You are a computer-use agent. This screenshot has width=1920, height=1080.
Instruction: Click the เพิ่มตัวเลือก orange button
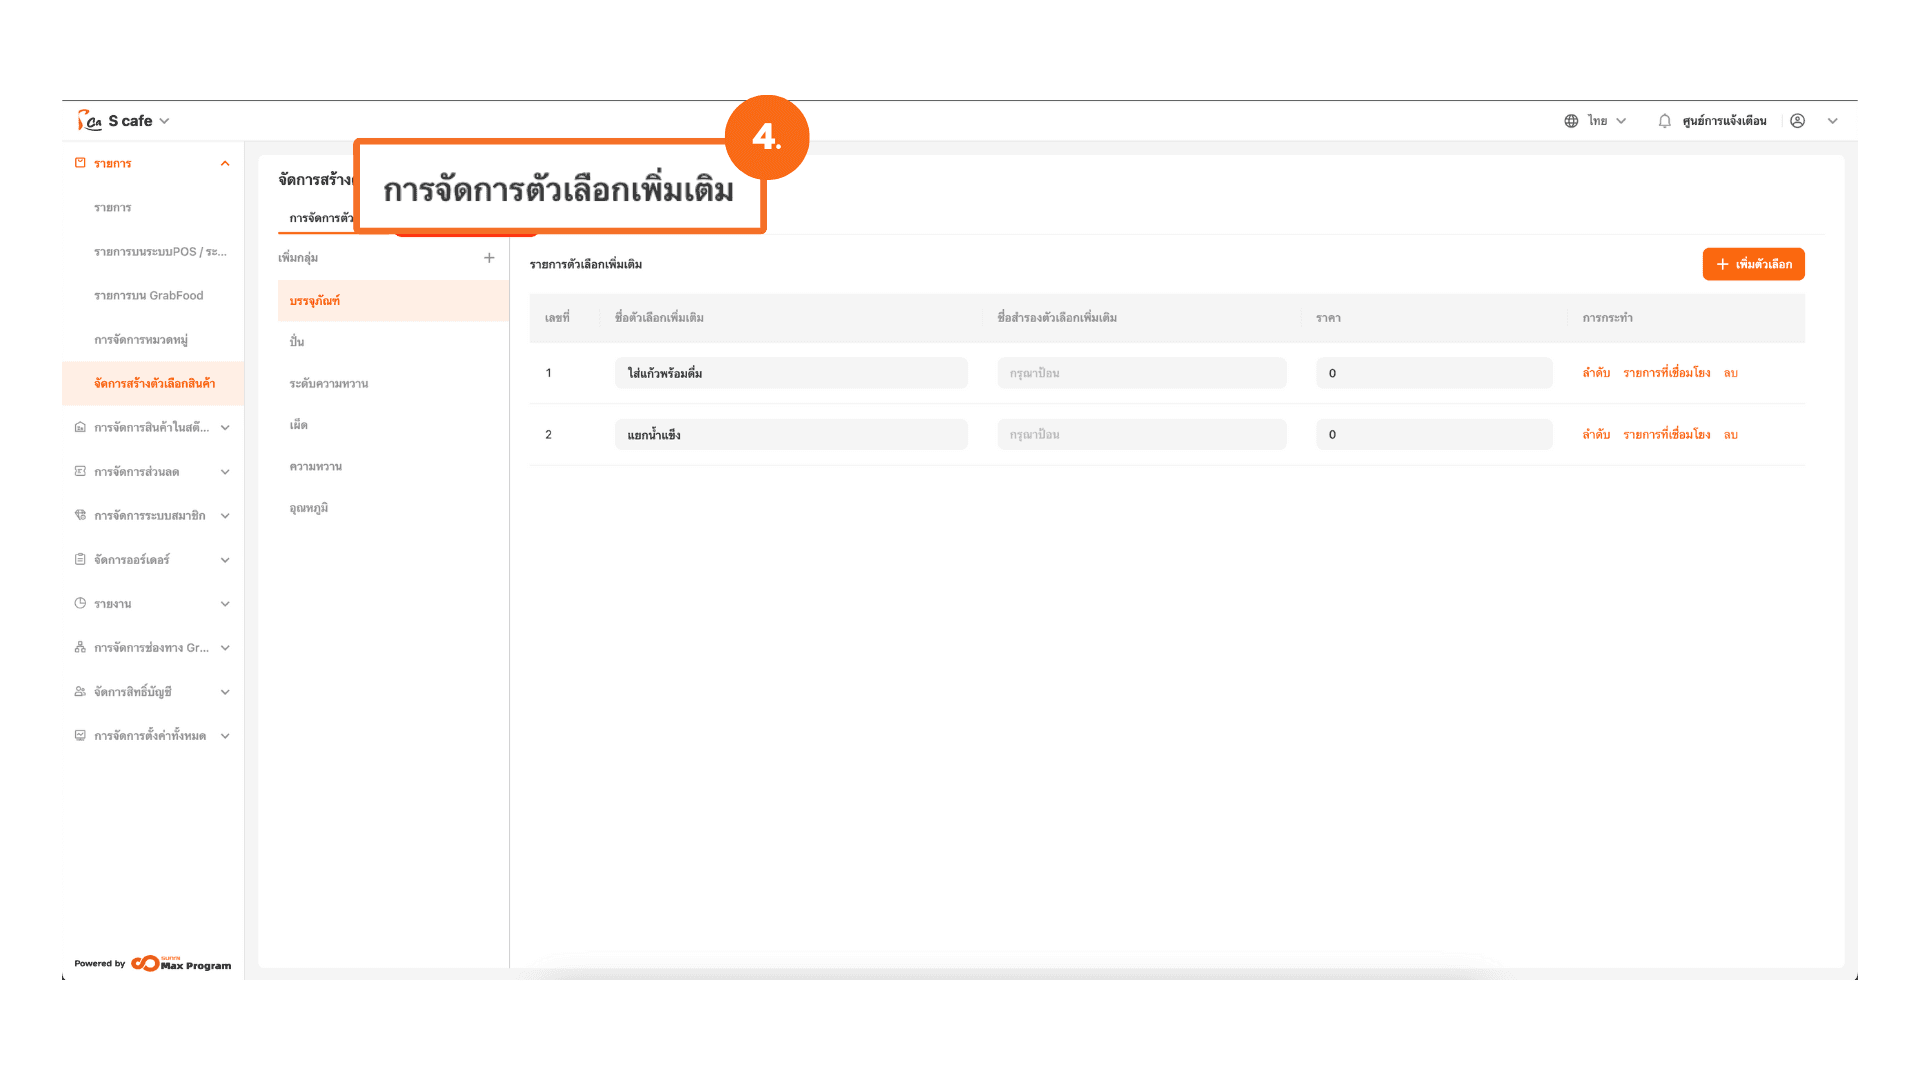[1753, 264]
